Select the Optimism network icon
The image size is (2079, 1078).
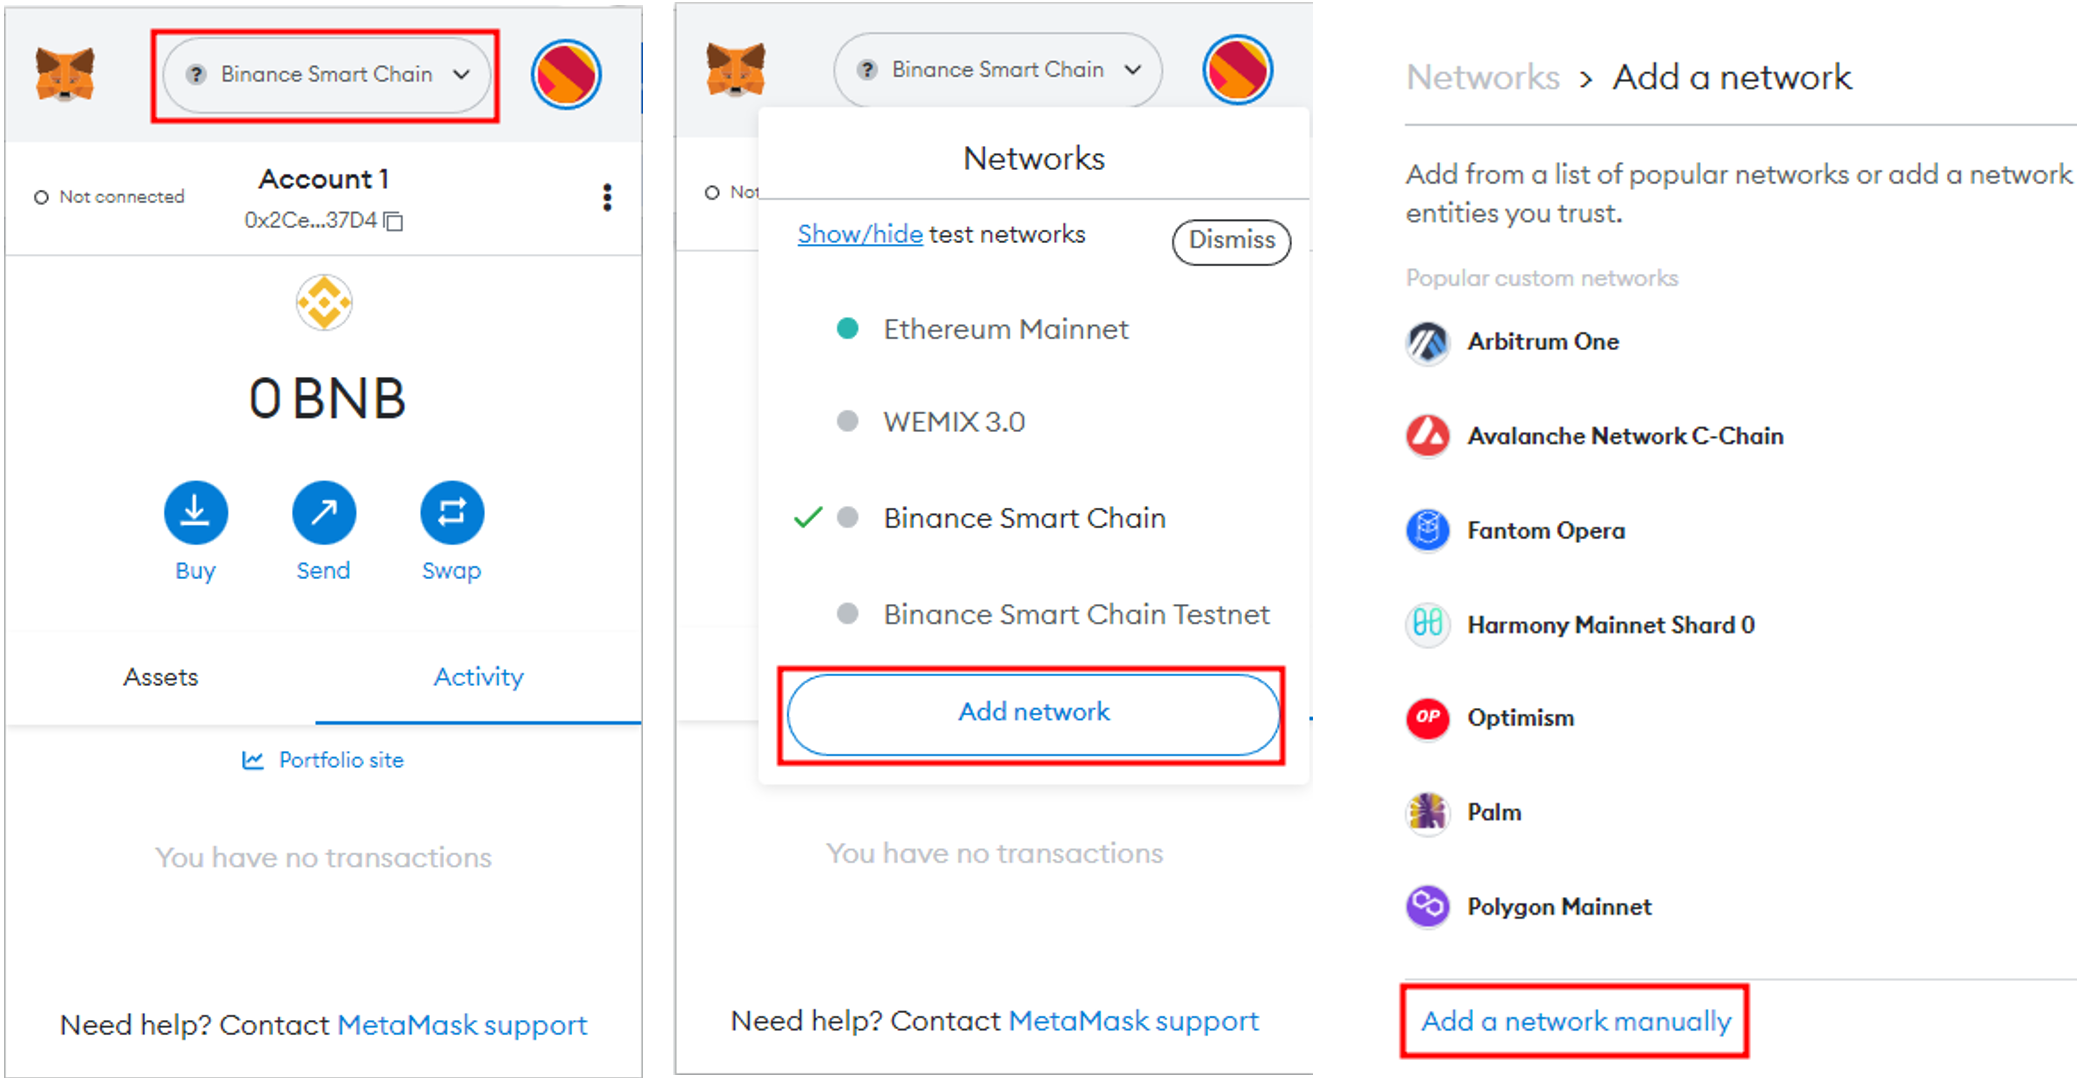1427,718
